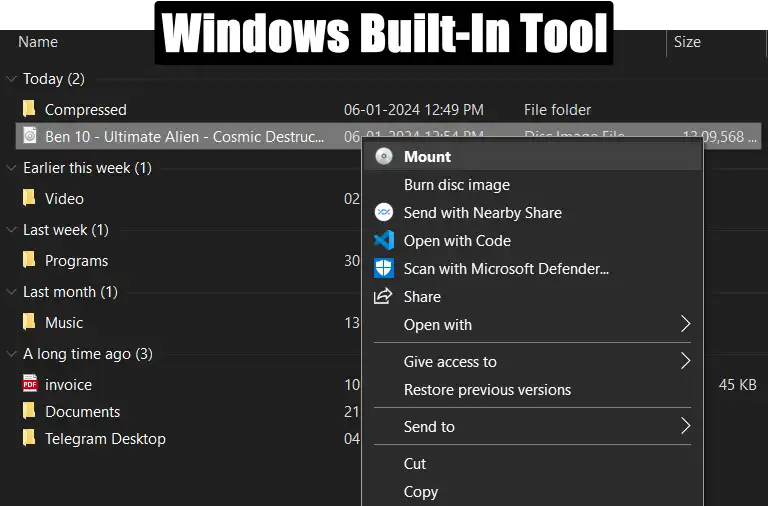Click the Compressed folder icon
Image resolution: width=768 pixels, height=506 pixels.
pyautogui.click(x=29, y=109)
